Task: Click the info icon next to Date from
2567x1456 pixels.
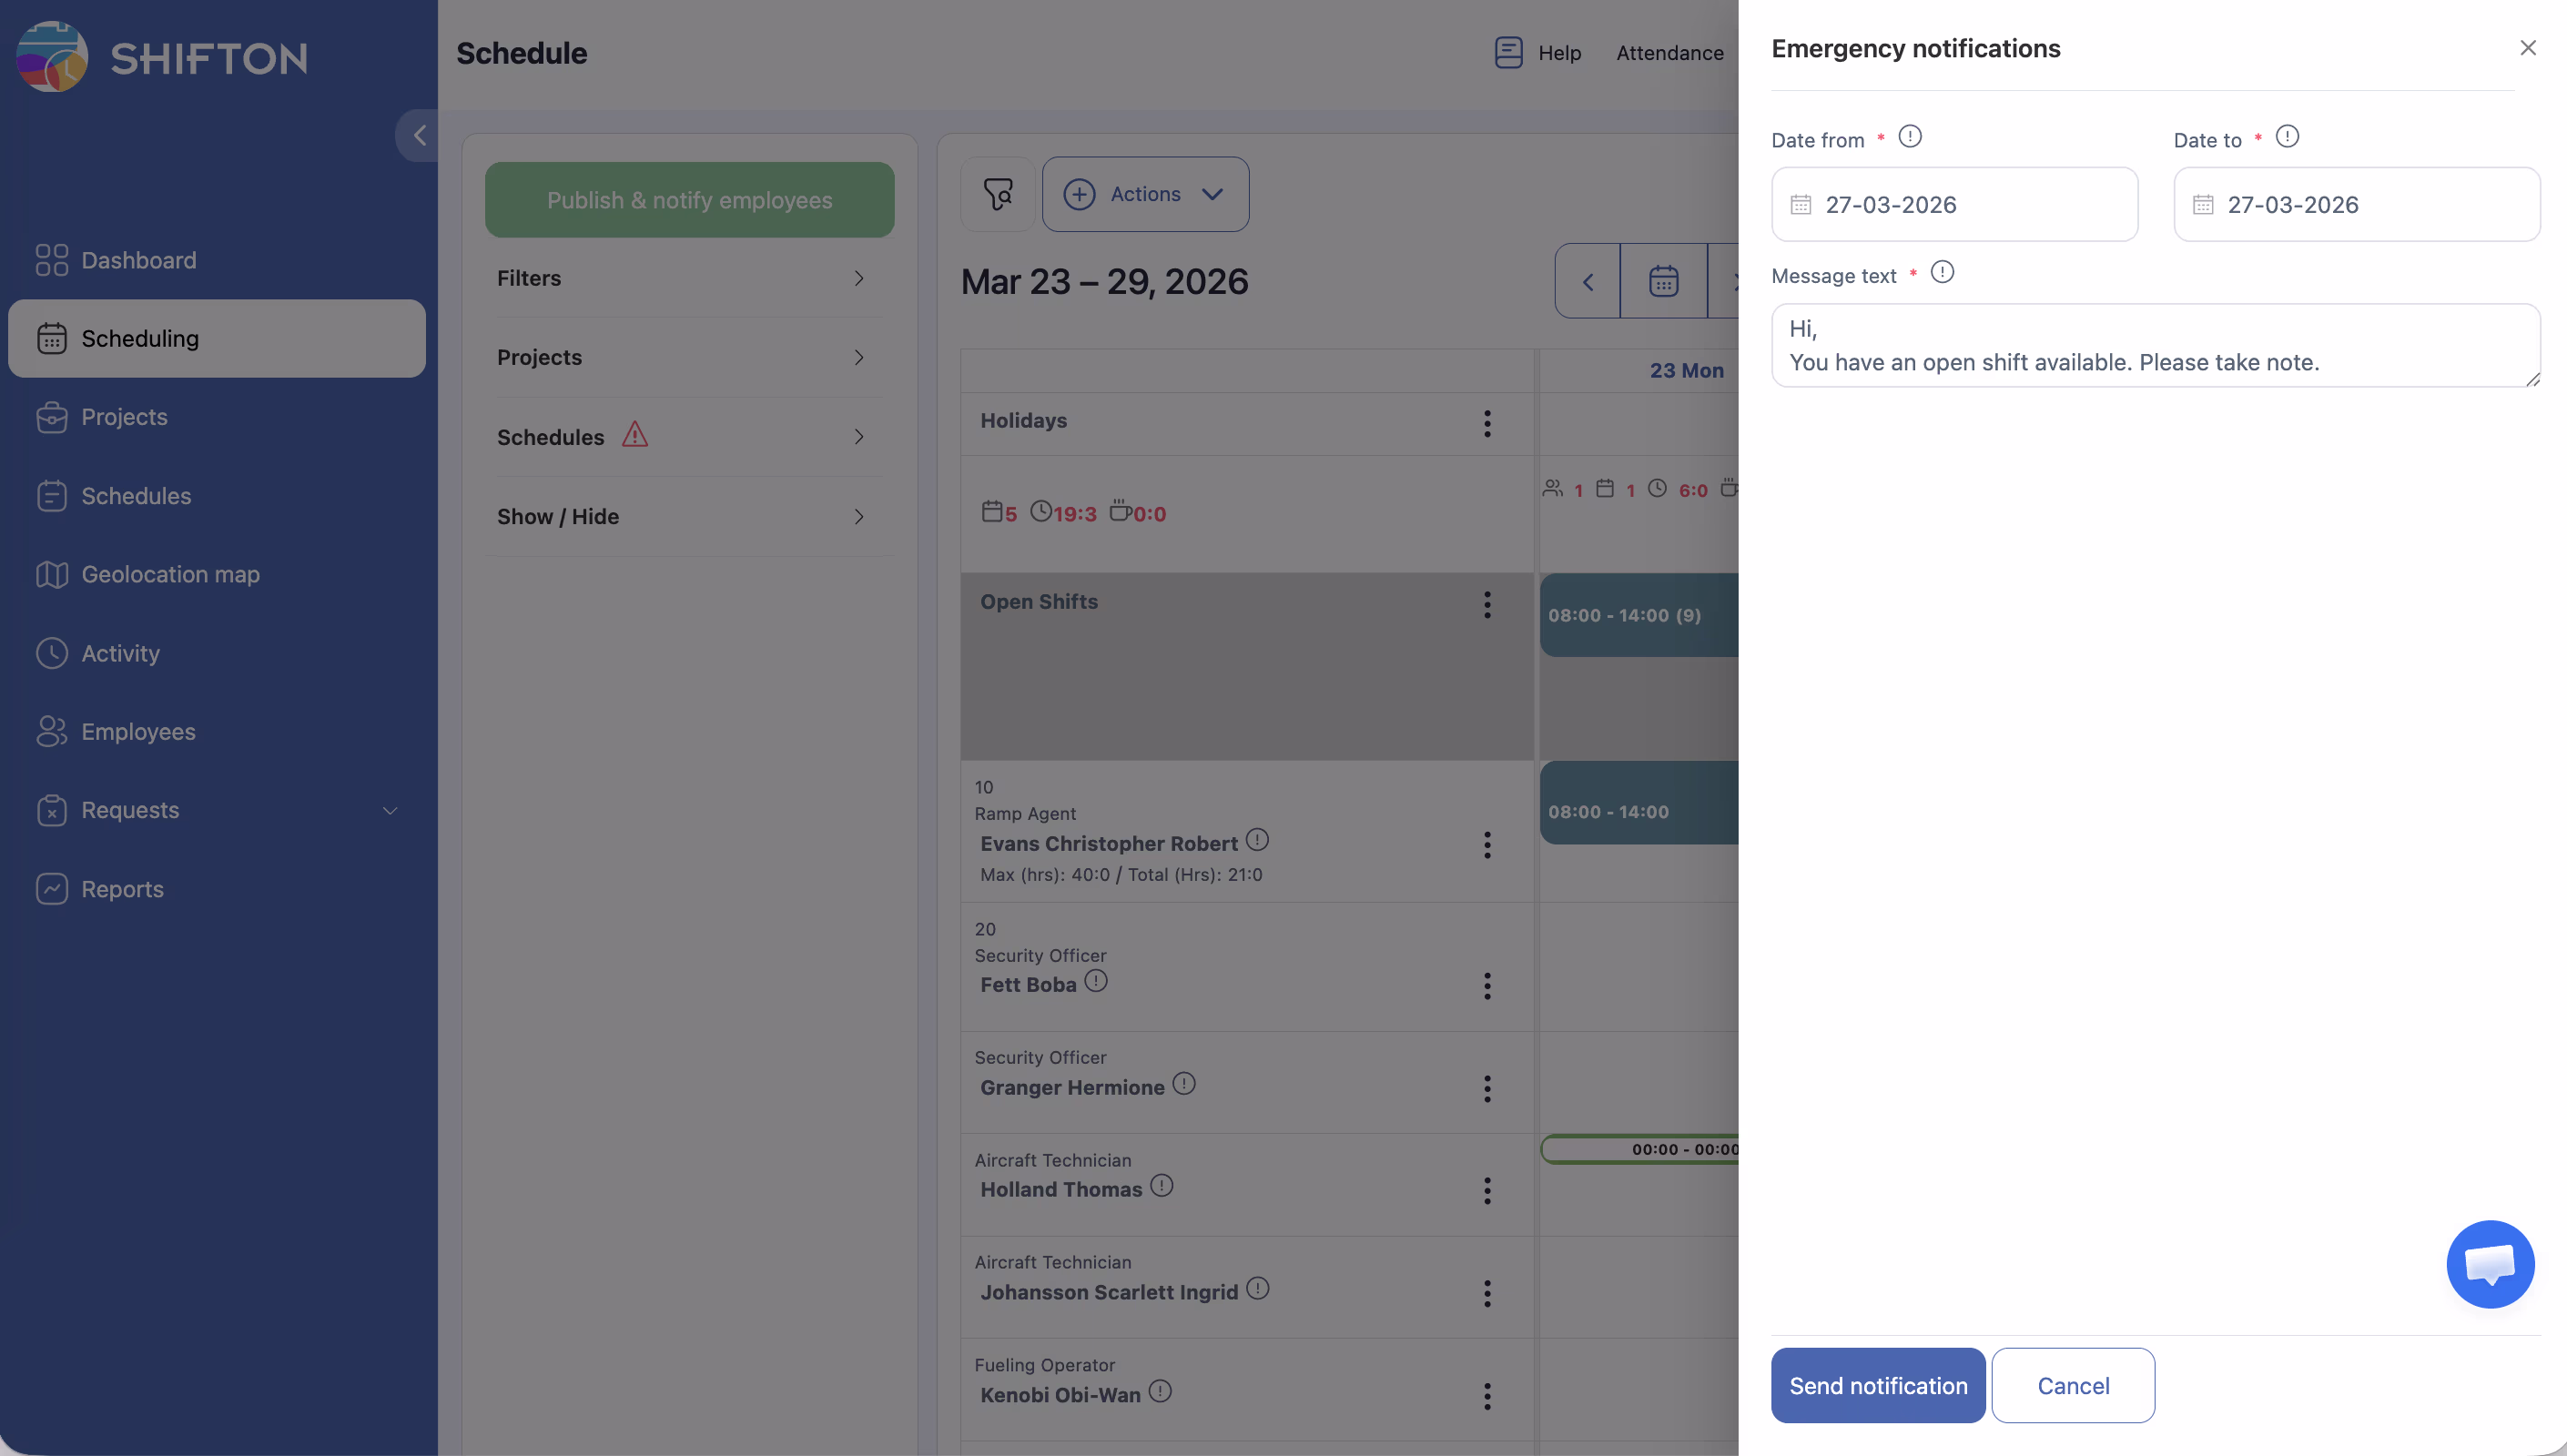Action: 1909,137
